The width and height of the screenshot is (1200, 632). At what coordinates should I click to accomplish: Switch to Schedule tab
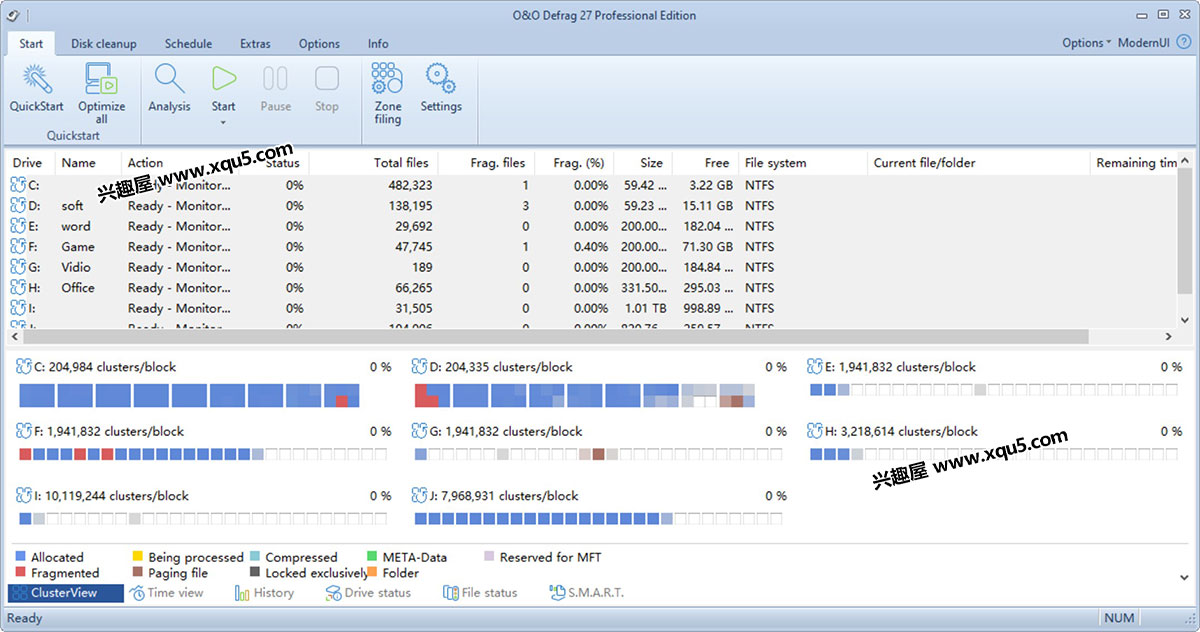(188, 44)
